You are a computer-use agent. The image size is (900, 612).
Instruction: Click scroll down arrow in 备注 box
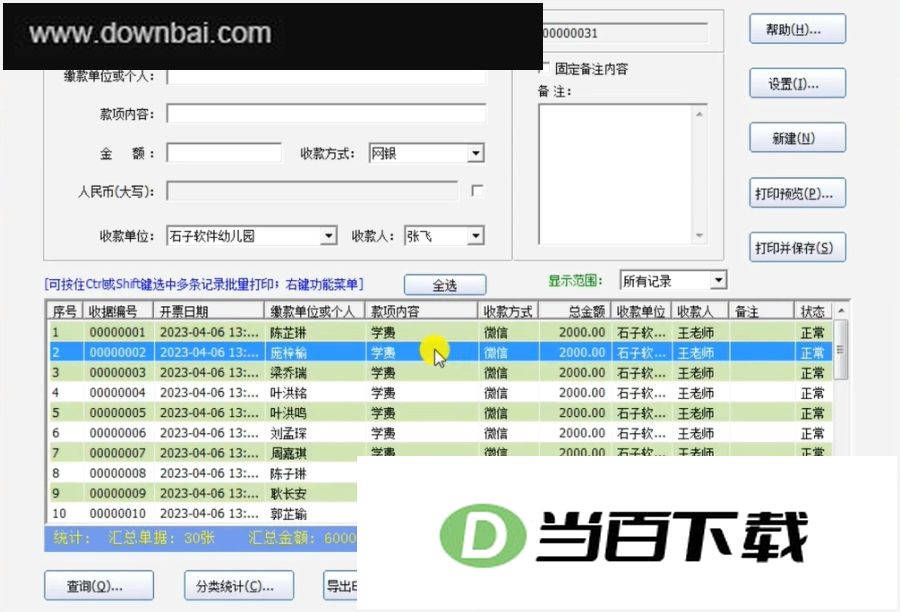(699, 235)
